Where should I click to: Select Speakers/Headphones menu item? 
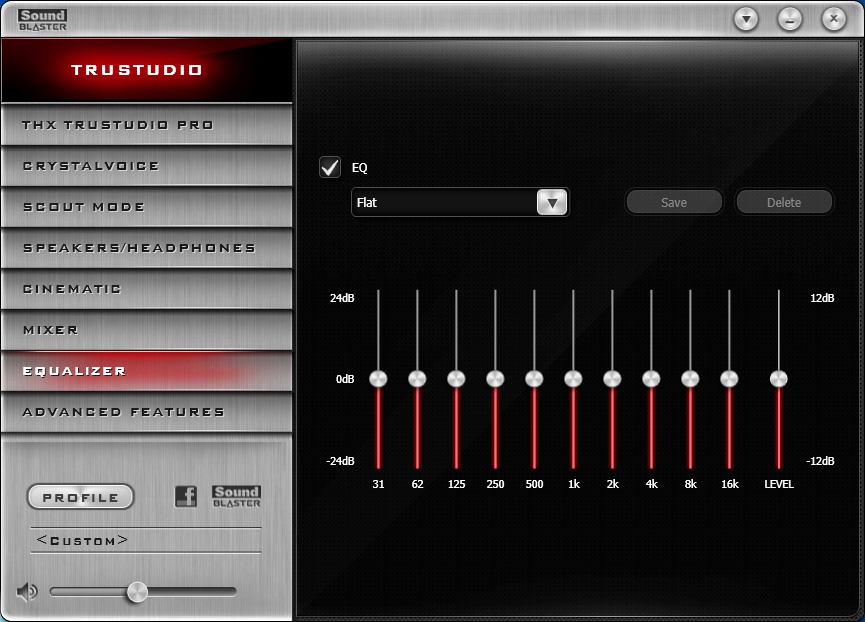tap(147, 248)
